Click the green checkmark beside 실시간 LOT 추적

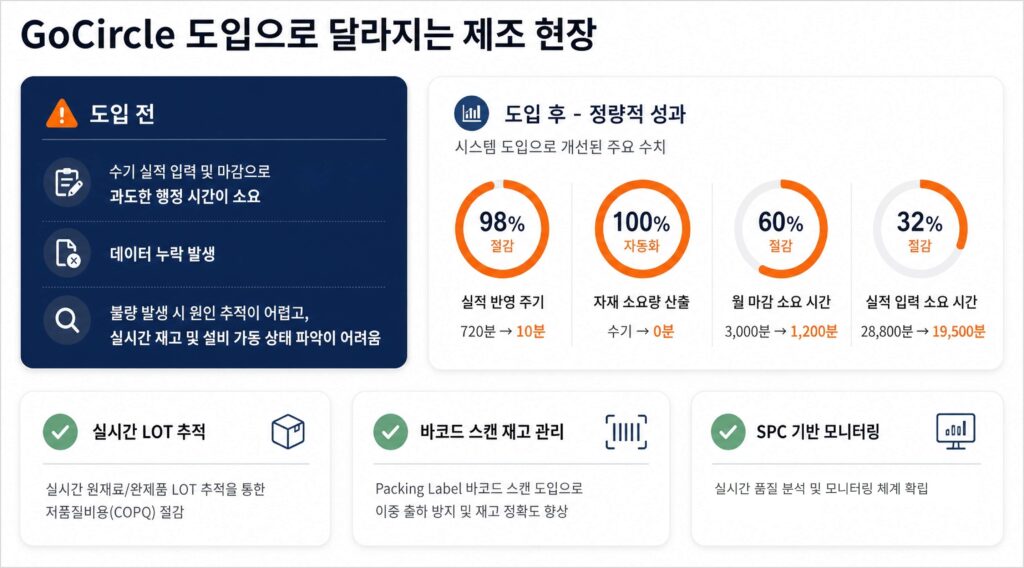pyautogui.click(x=60, y=432)
